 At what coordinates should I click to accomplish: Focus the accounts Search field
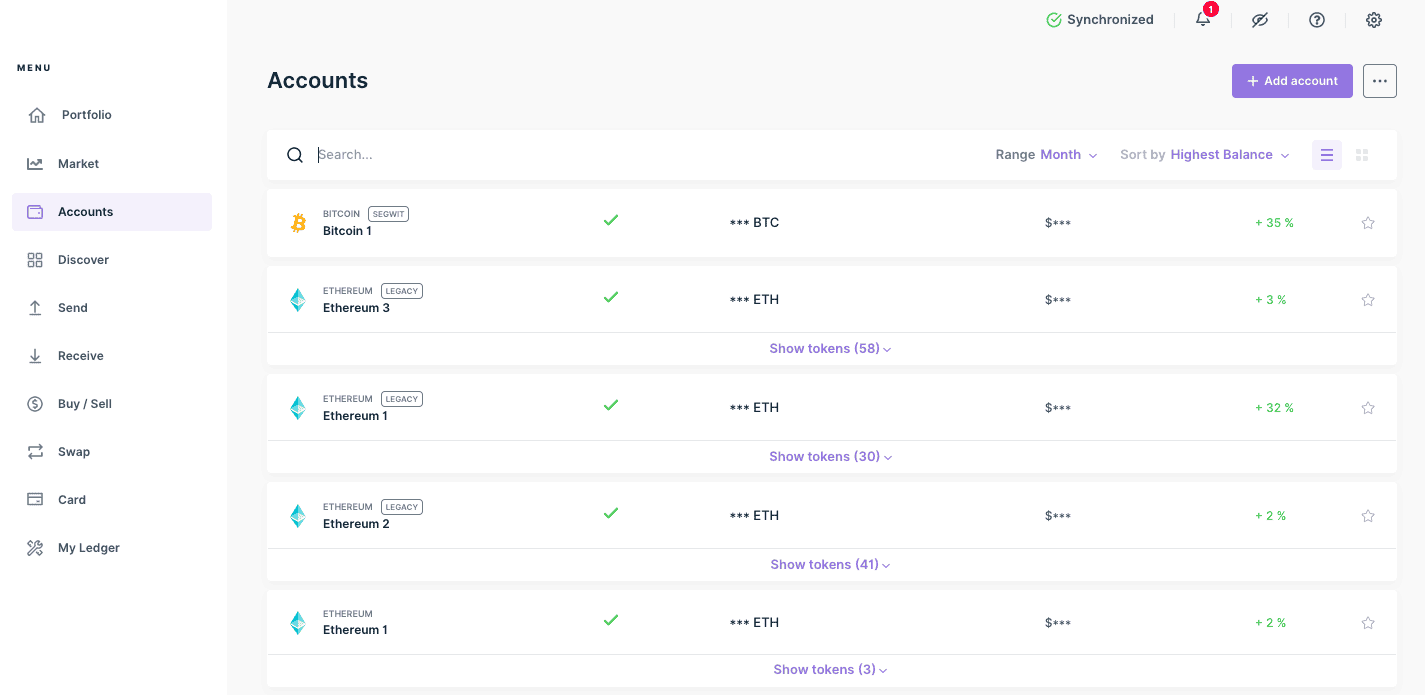[600, 155]
